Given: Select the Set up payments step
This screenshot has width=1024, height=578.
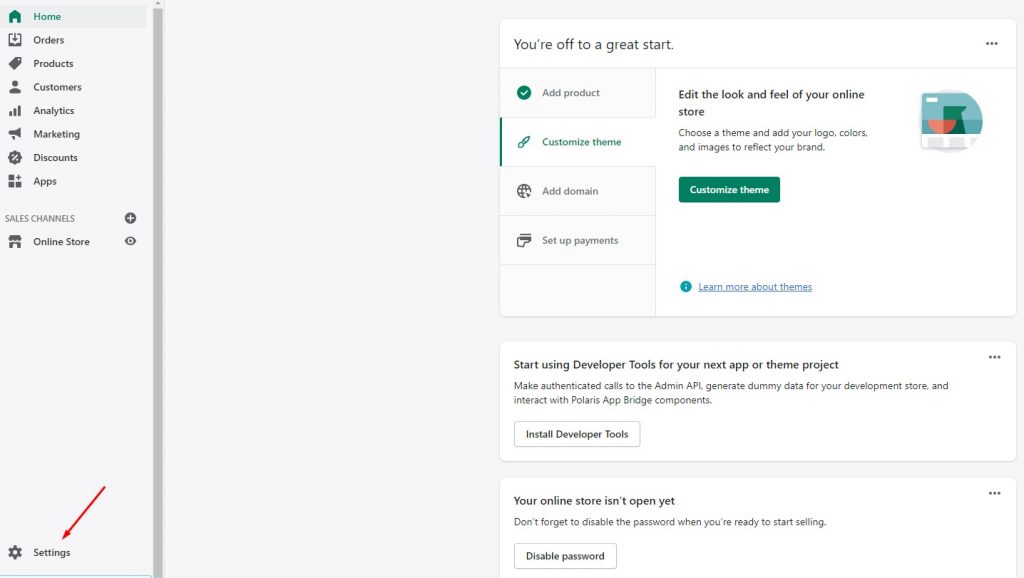Looking at the screenshot, I should pos(578,240).
